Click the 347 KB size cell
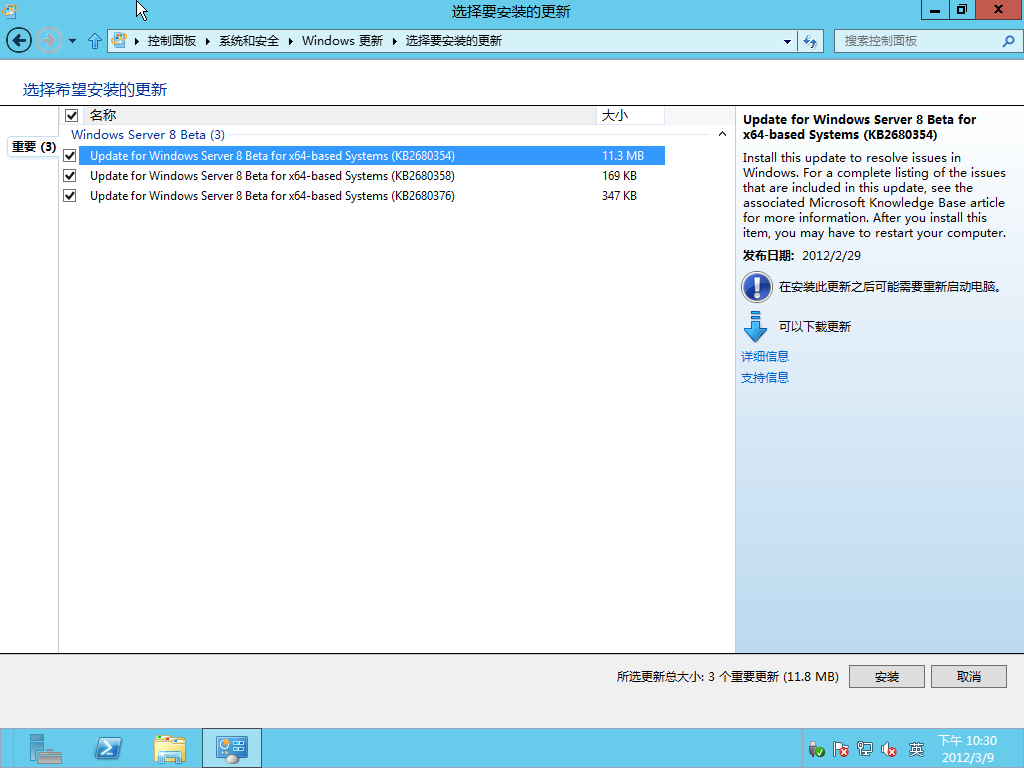The height and width of the screenshot is (768, 1024). click(619, 195)
